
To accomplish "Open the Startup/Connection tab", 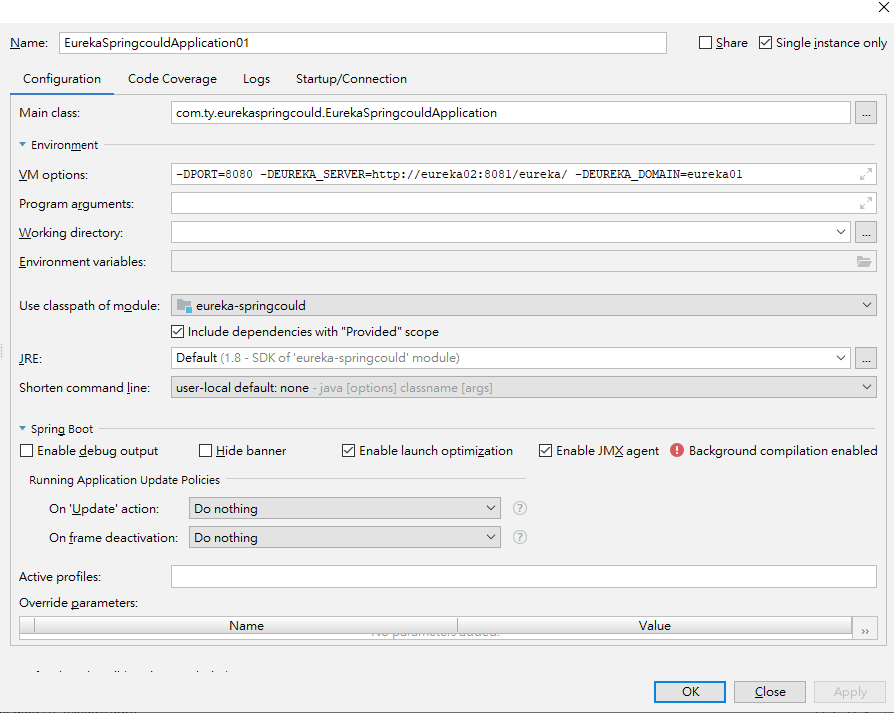I will click(x=351, y=79).
